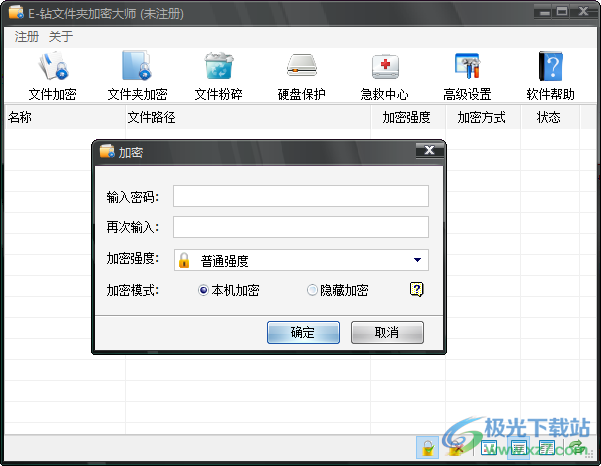Open the 文件粉碎 file shredder
This screenshot has width=601, height=466.
coord(218,76)
